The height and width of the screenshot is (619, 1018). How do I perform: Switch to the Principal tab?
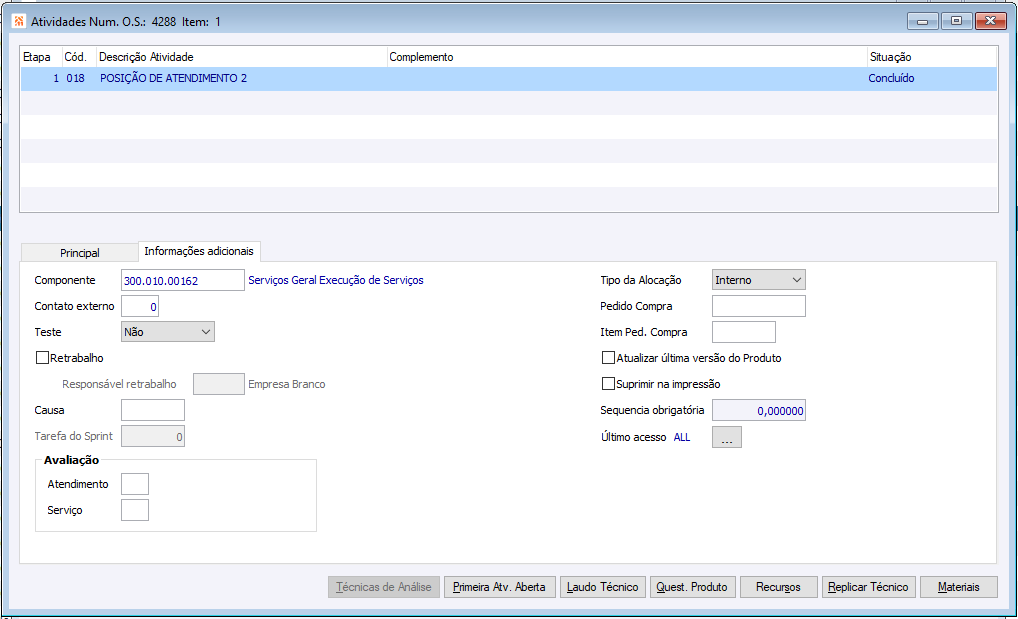pos(80,253)
